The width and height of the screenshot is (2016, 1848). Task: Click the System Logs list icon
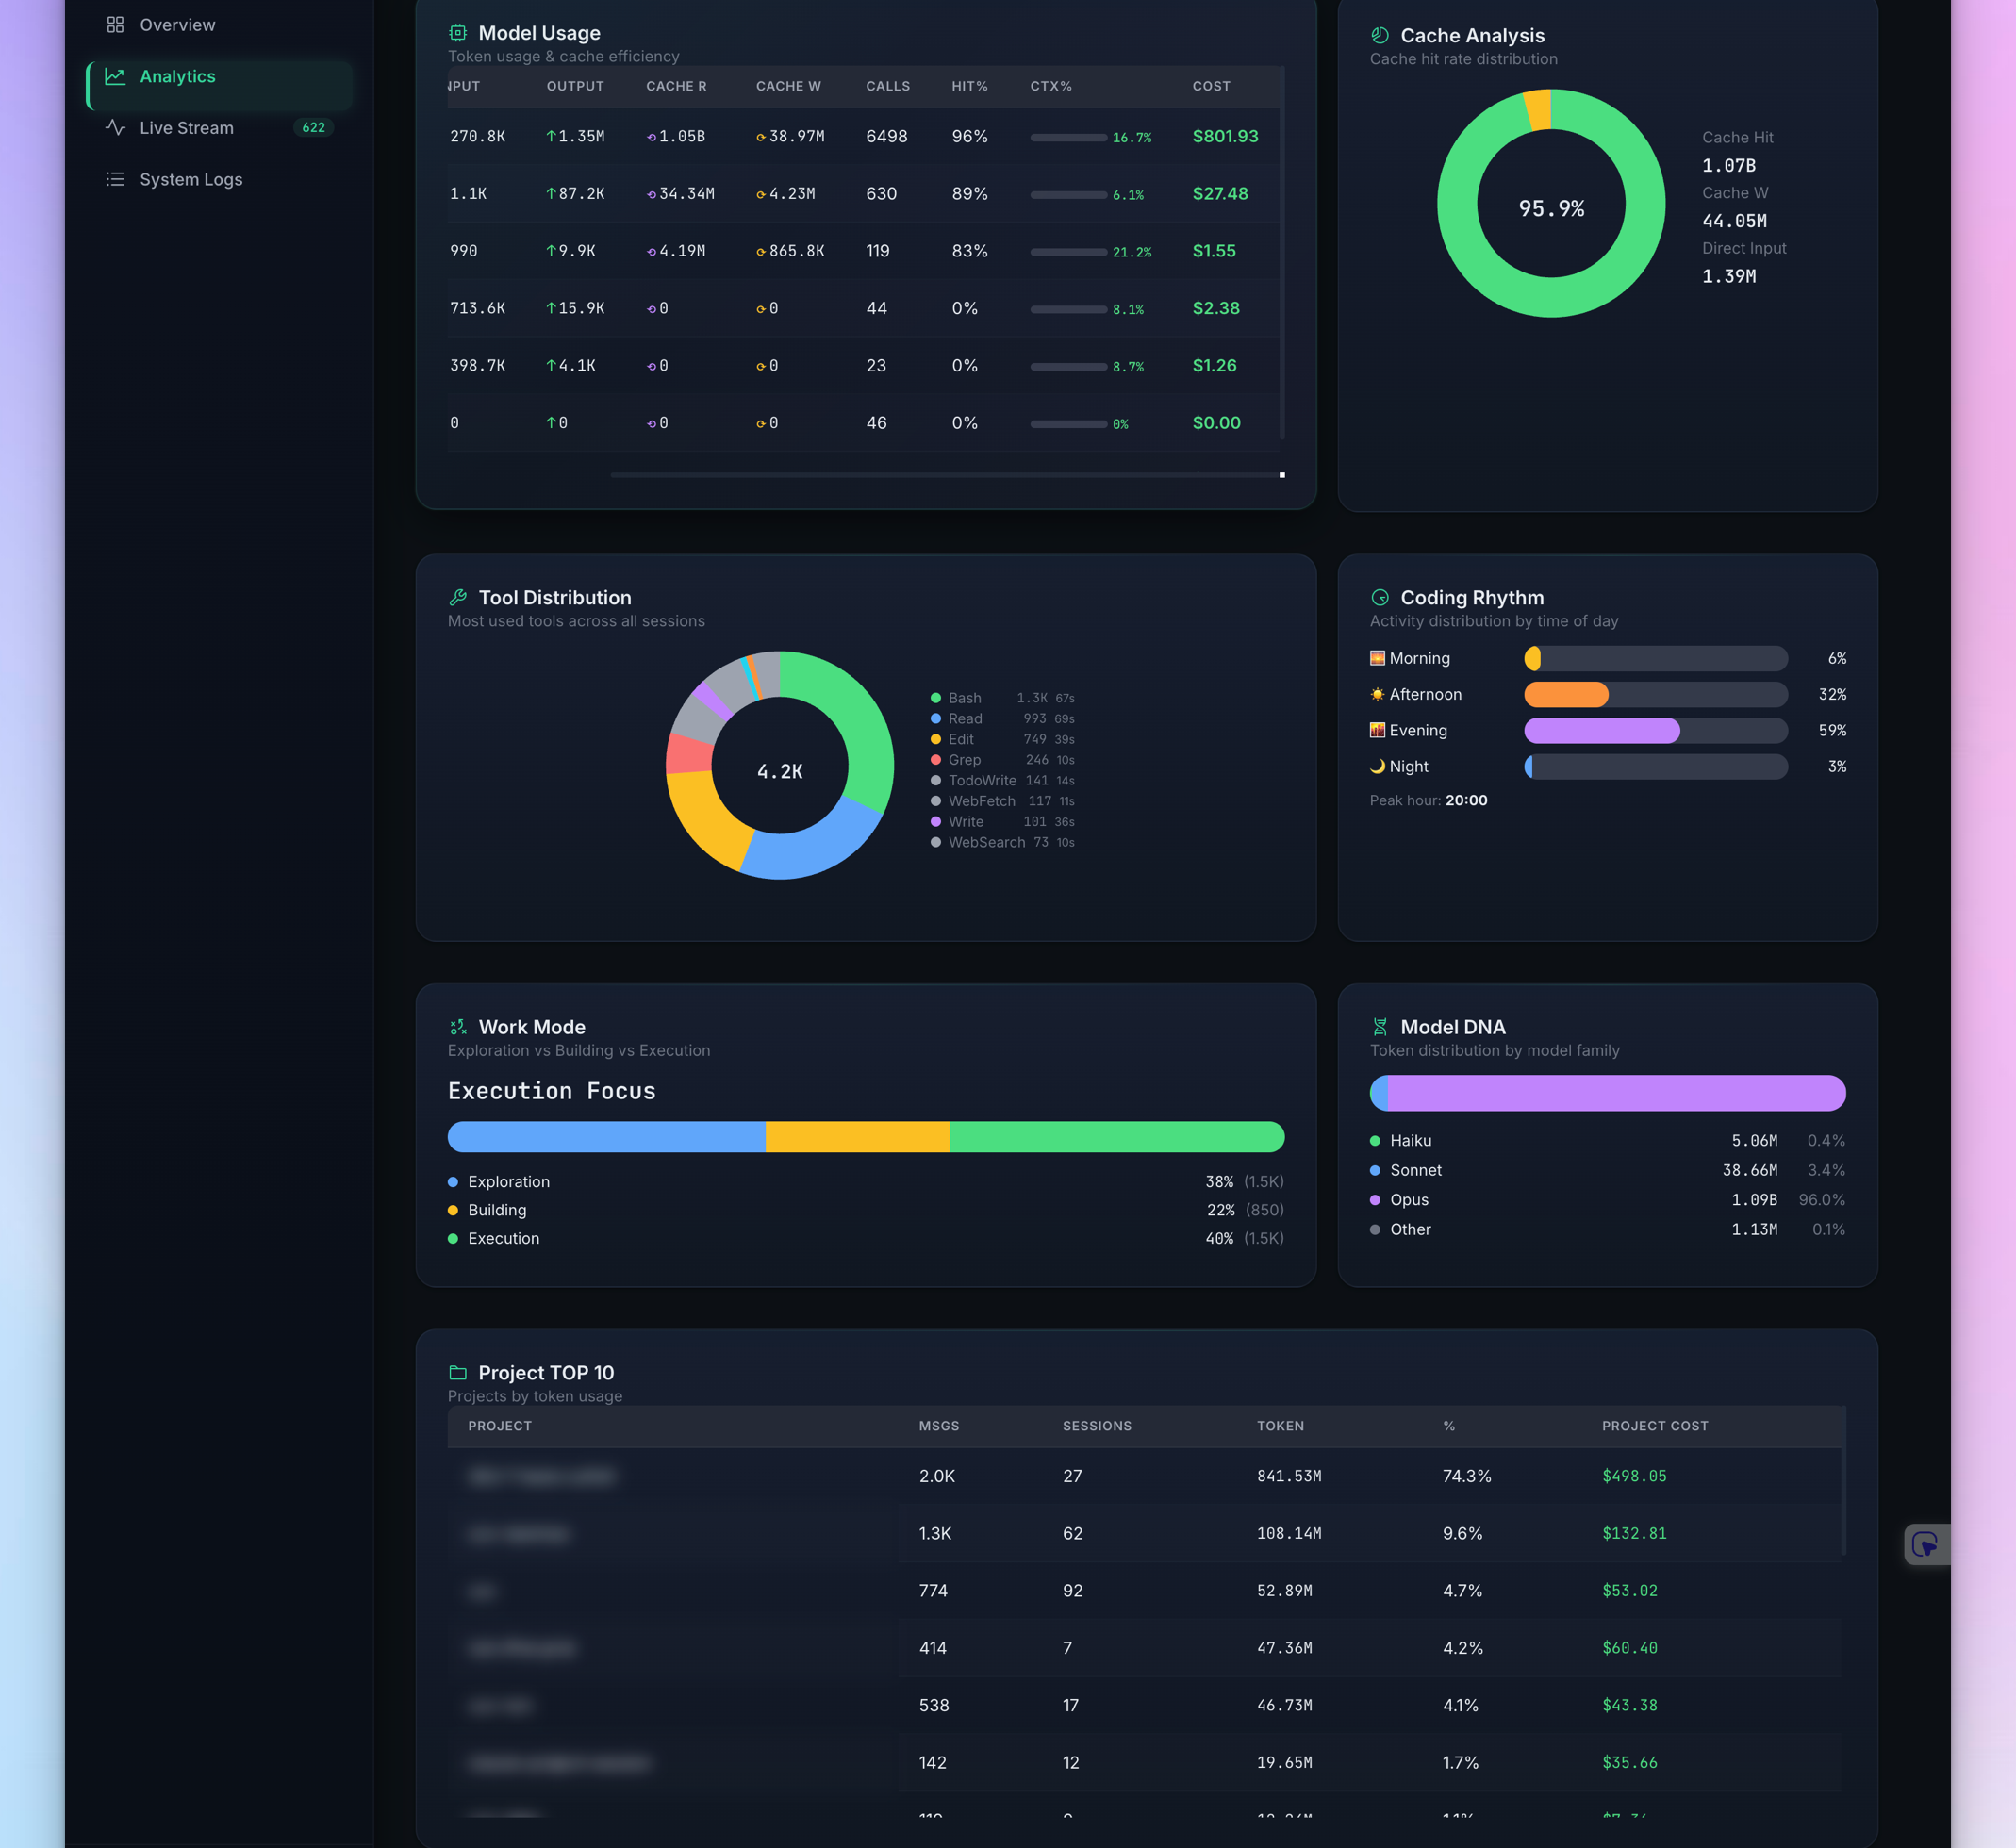click(x=115, y=179)
